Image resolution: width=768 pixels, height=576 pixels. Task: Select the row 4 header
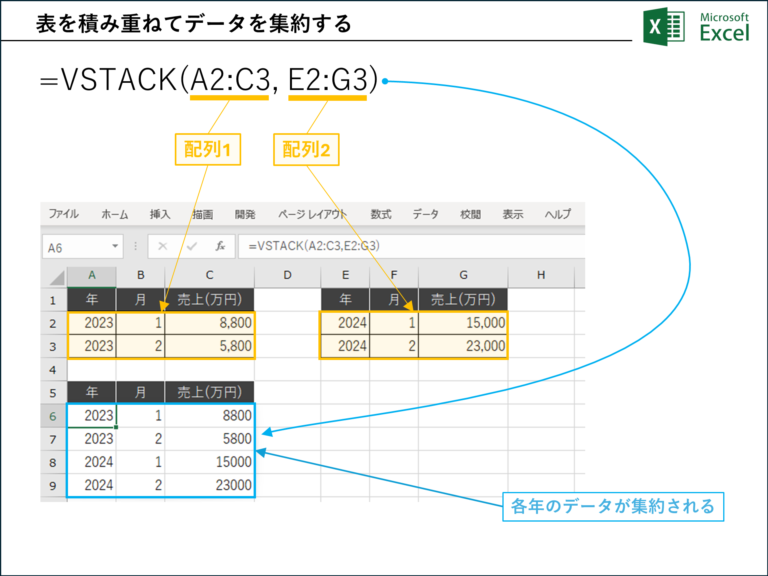point(53,369)
